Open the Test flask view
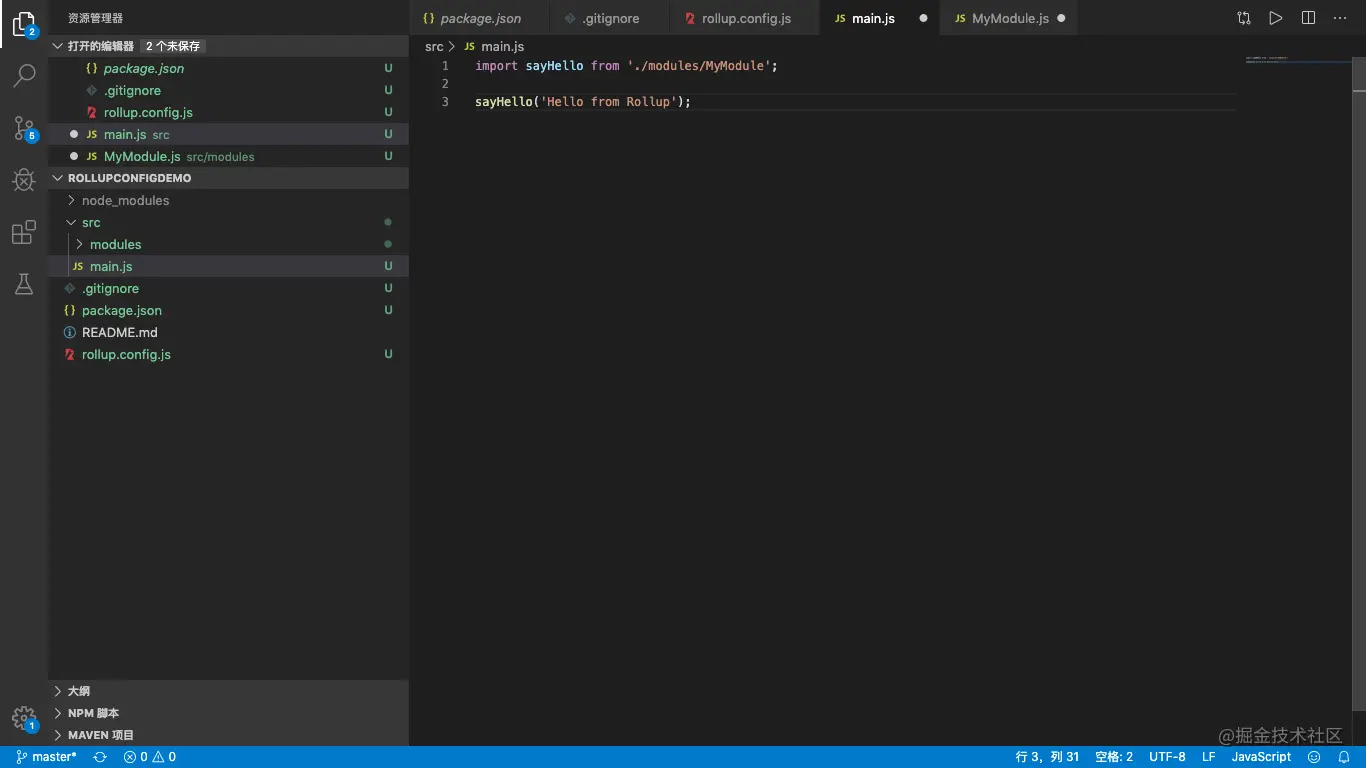 24,285
